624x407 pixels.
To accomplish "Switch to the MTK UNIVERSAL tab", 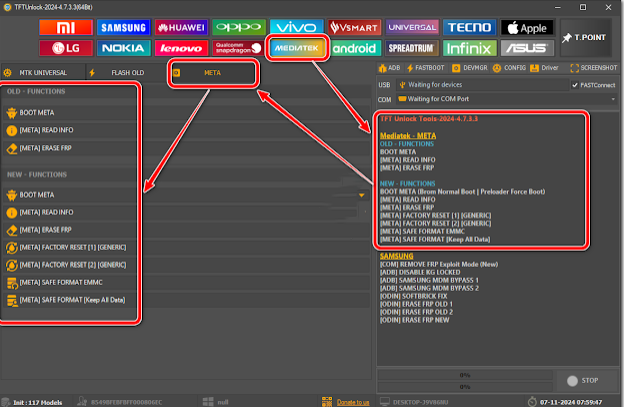I will (43, 73).
